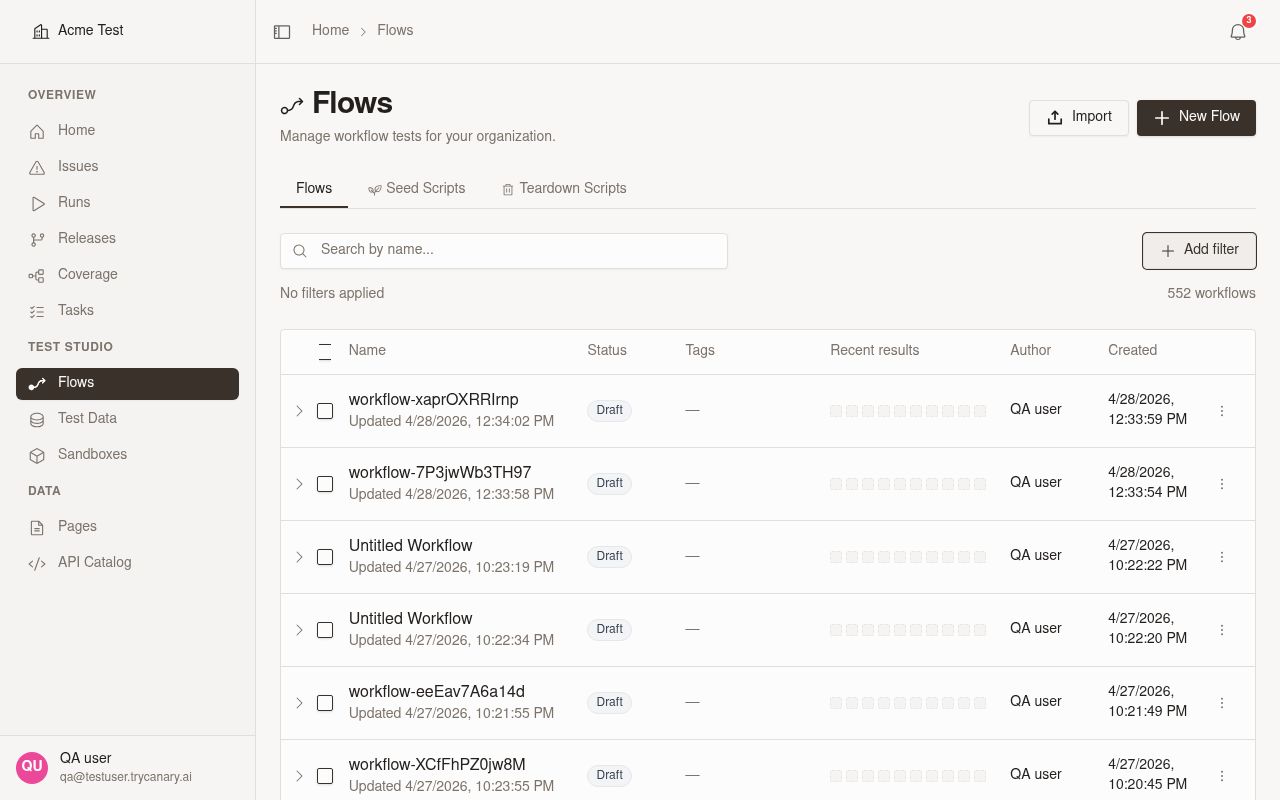The image size is (1280, 800).
Task: Click the Test Data database icon
Action: click(37, 419)
